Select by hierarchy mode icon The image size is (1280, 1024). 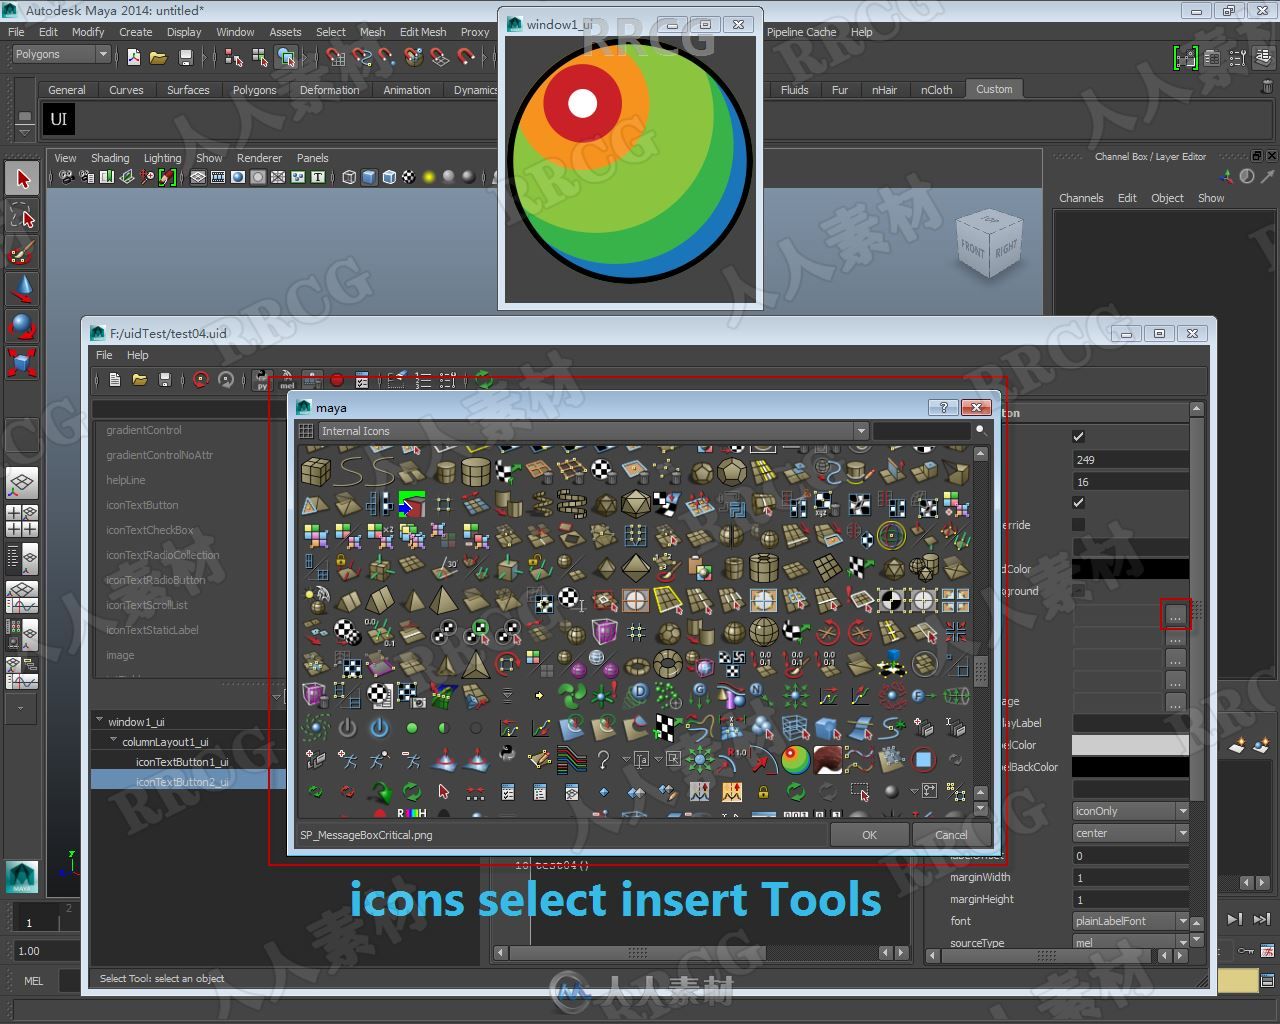point(234,57)
